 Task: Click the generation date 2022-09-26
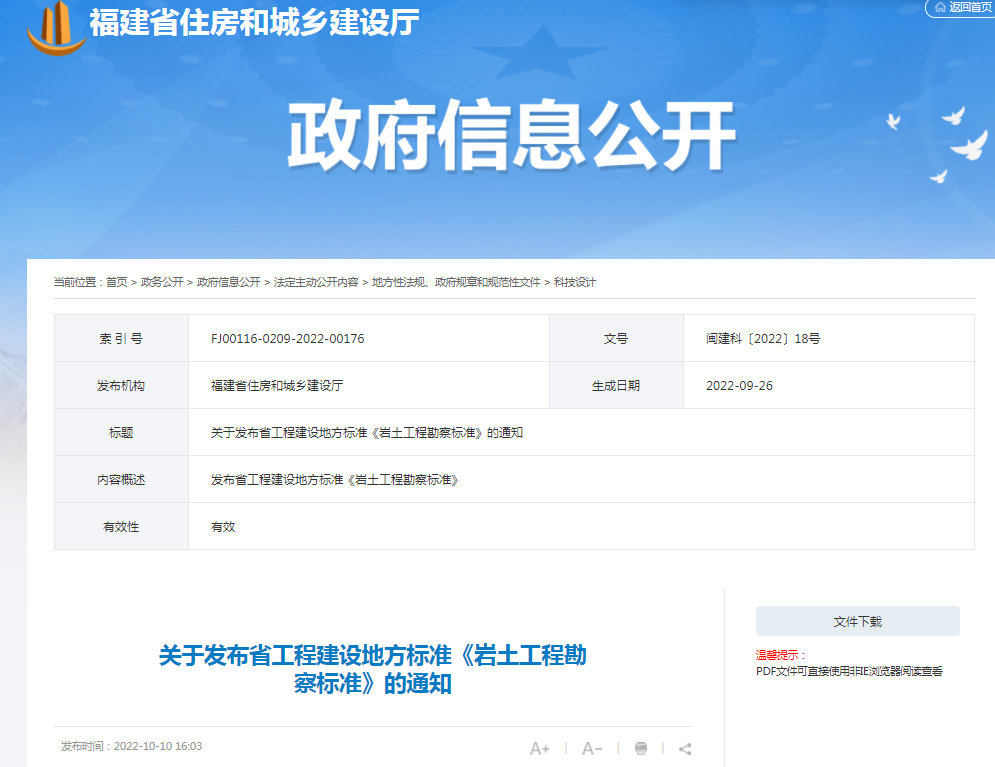point(739,386)
